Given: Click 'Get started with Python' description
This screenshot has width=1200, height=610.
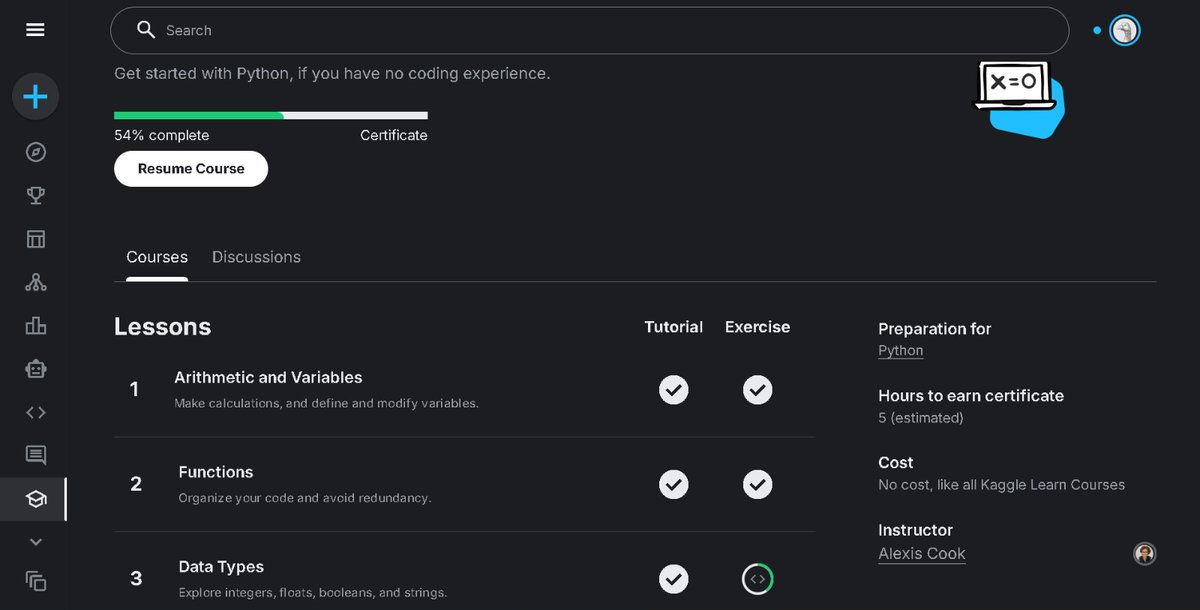Looking at the screenshot, I should click(x=332, y=74).
